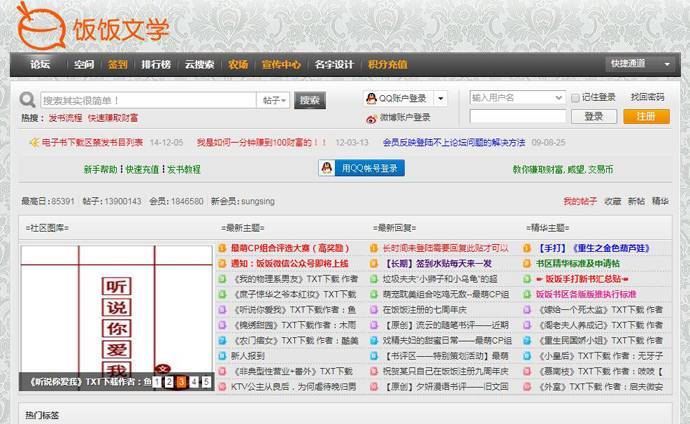This screenshot has width=690, height=424.
Task: Go to 云搜索 in navigation bar
Action: 198,64
